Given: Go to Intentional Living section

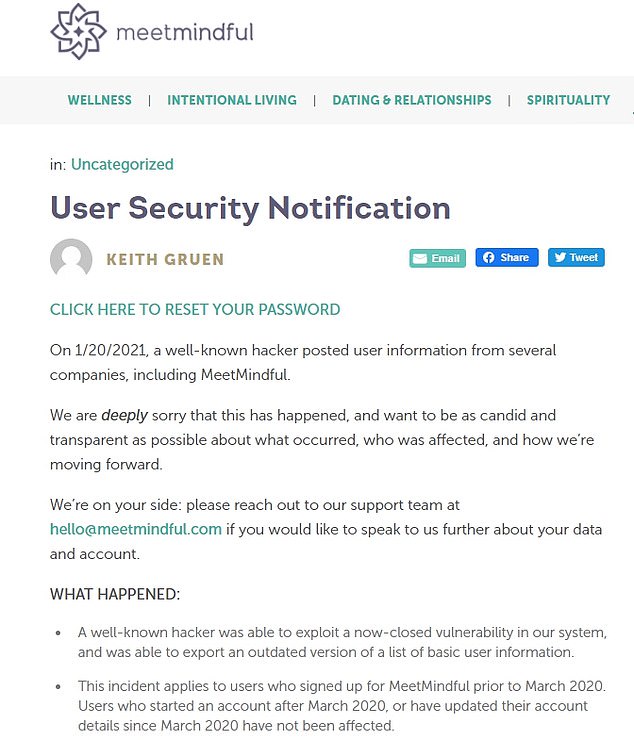Looking at the screenshot, I should pyautogui.click(x=232, y=100).
